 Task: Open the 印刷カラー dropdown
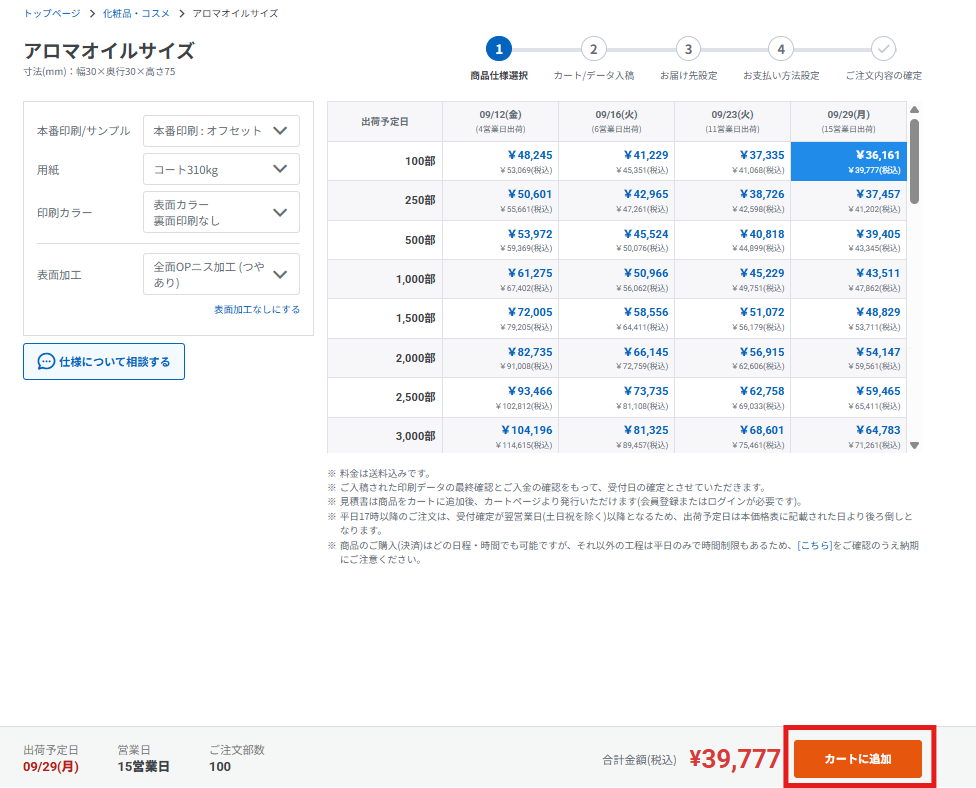coord(221,212)
